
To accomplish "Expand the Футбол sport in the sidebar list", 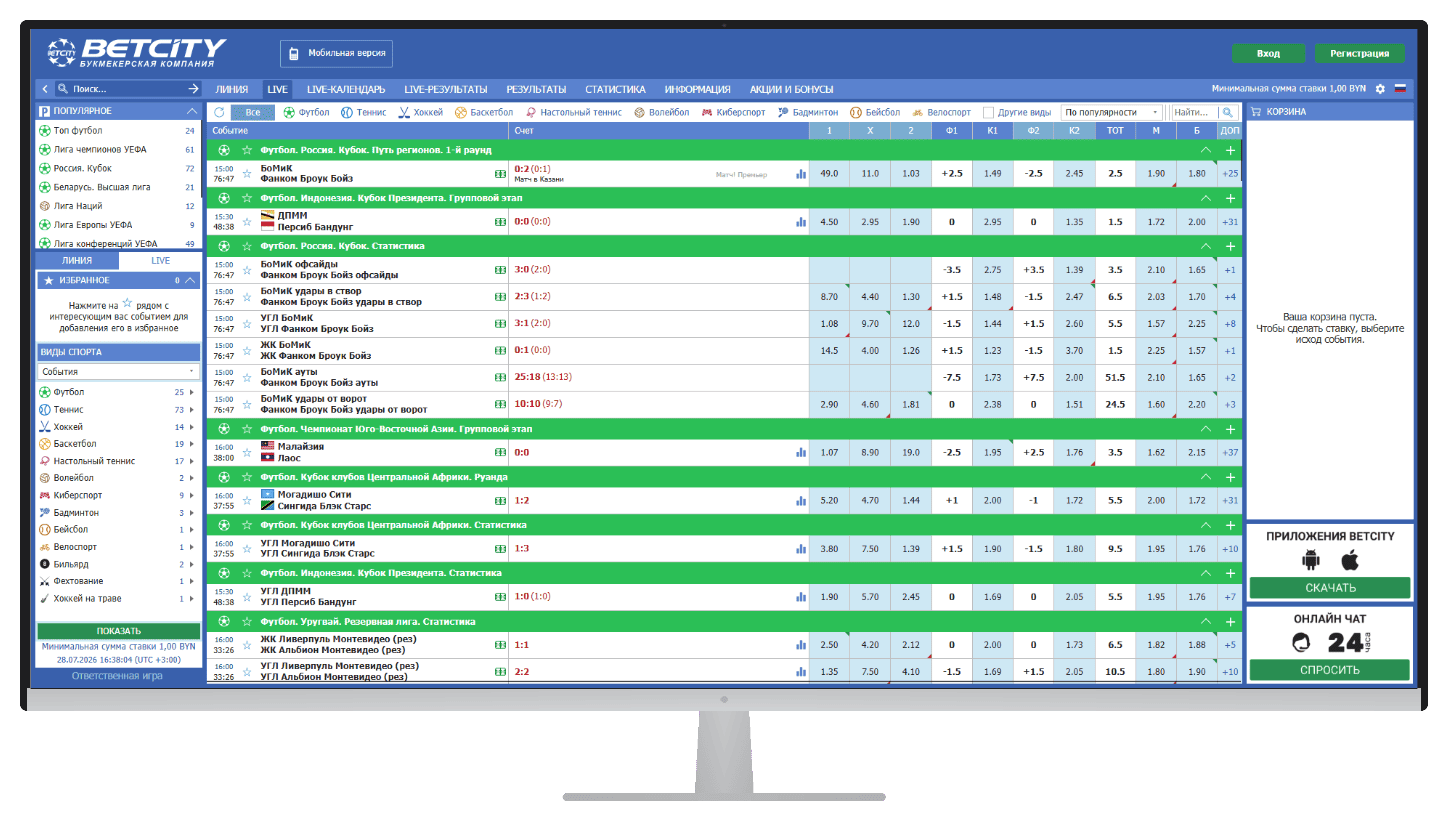I will pyautogui.click(x=191, y=393).
